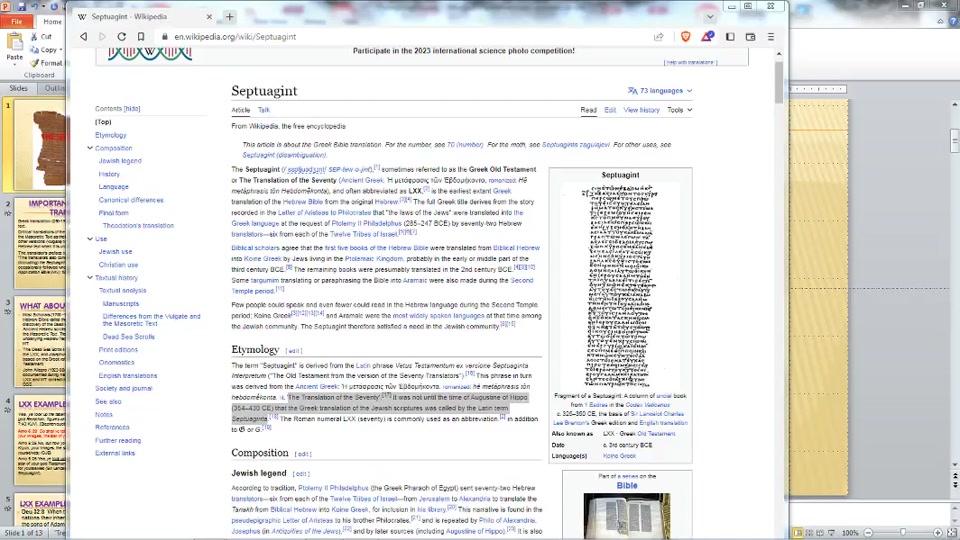Viewport: 960px width, 540px height.
Task: Open the Brave Wallet icon
Action: coord(751,37)
